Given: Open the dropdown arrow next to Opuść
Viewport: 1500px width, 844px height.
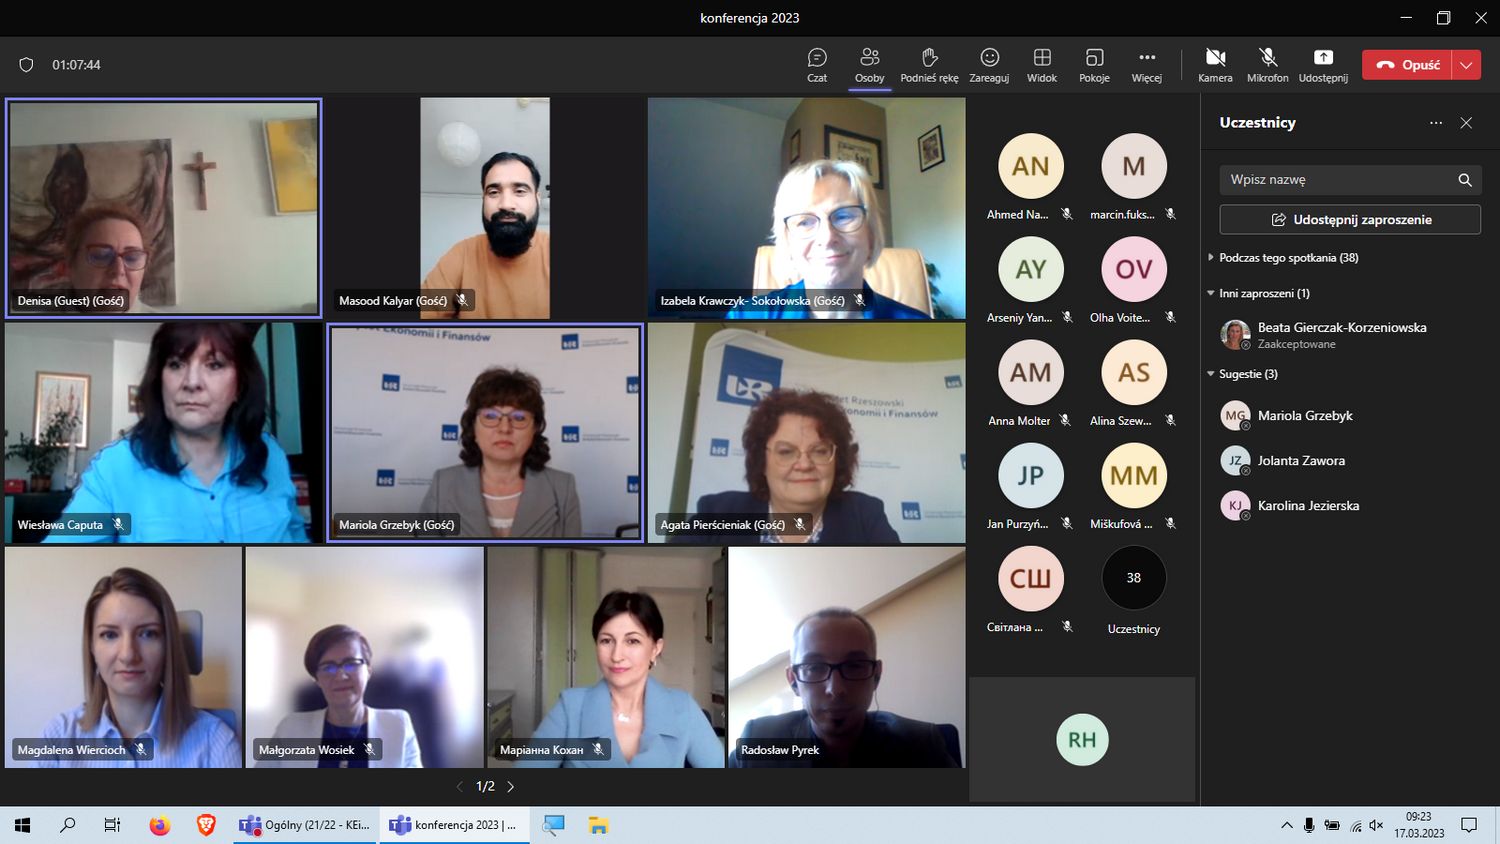Looking at the screenshot, I should (x=1466, y=65).
